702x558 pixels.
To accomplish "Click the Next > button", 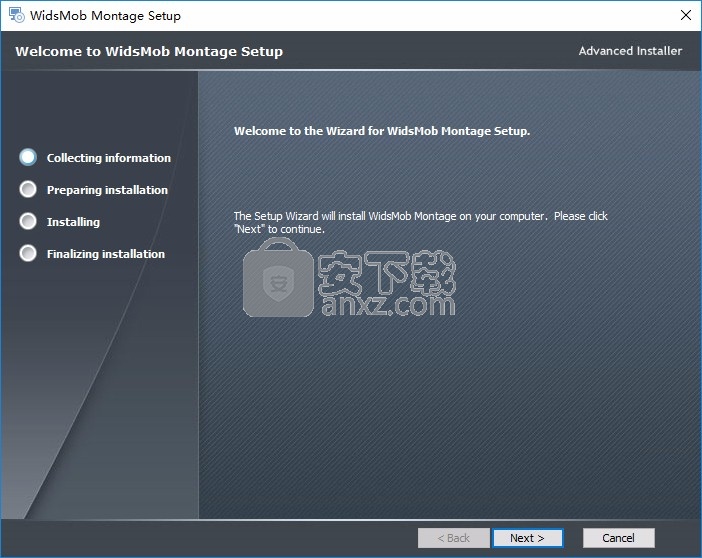I will click(527, 538).
